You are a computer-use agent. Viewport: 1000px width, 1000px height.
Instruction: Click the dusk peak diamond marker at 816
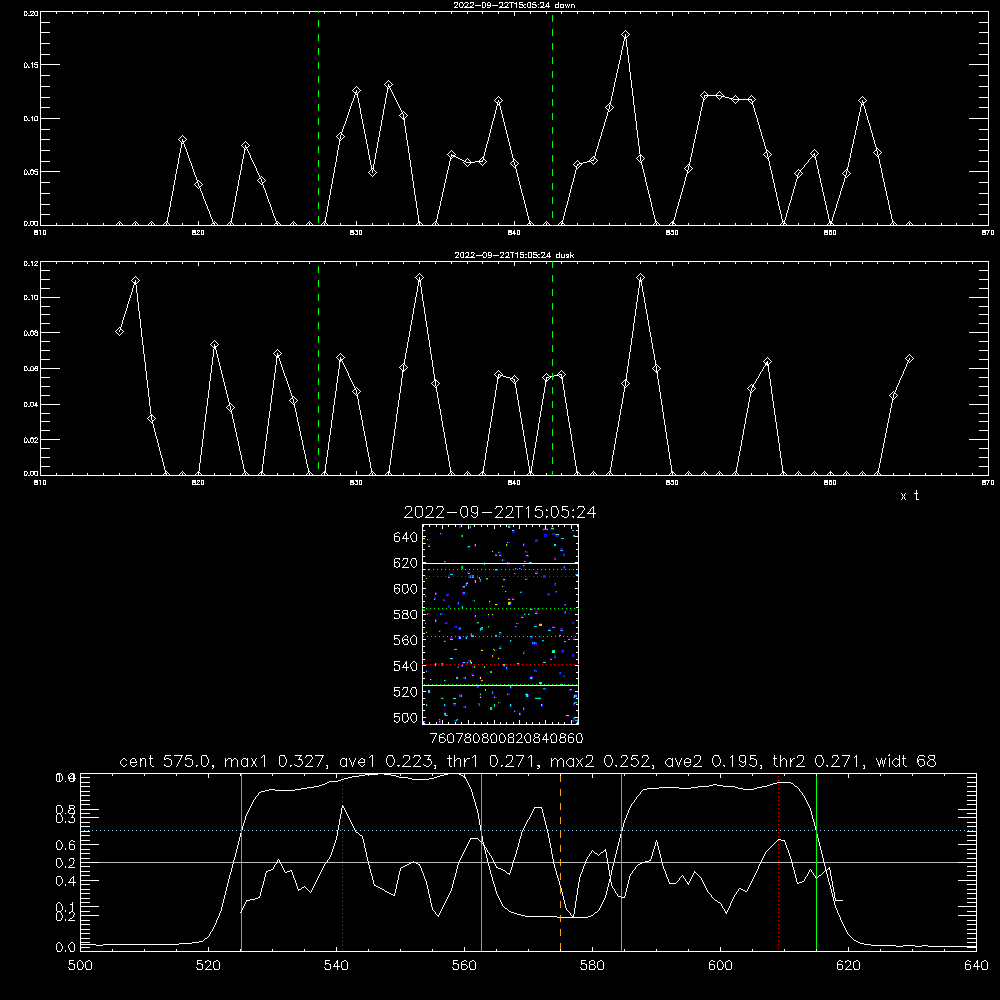tap(135, 281)
